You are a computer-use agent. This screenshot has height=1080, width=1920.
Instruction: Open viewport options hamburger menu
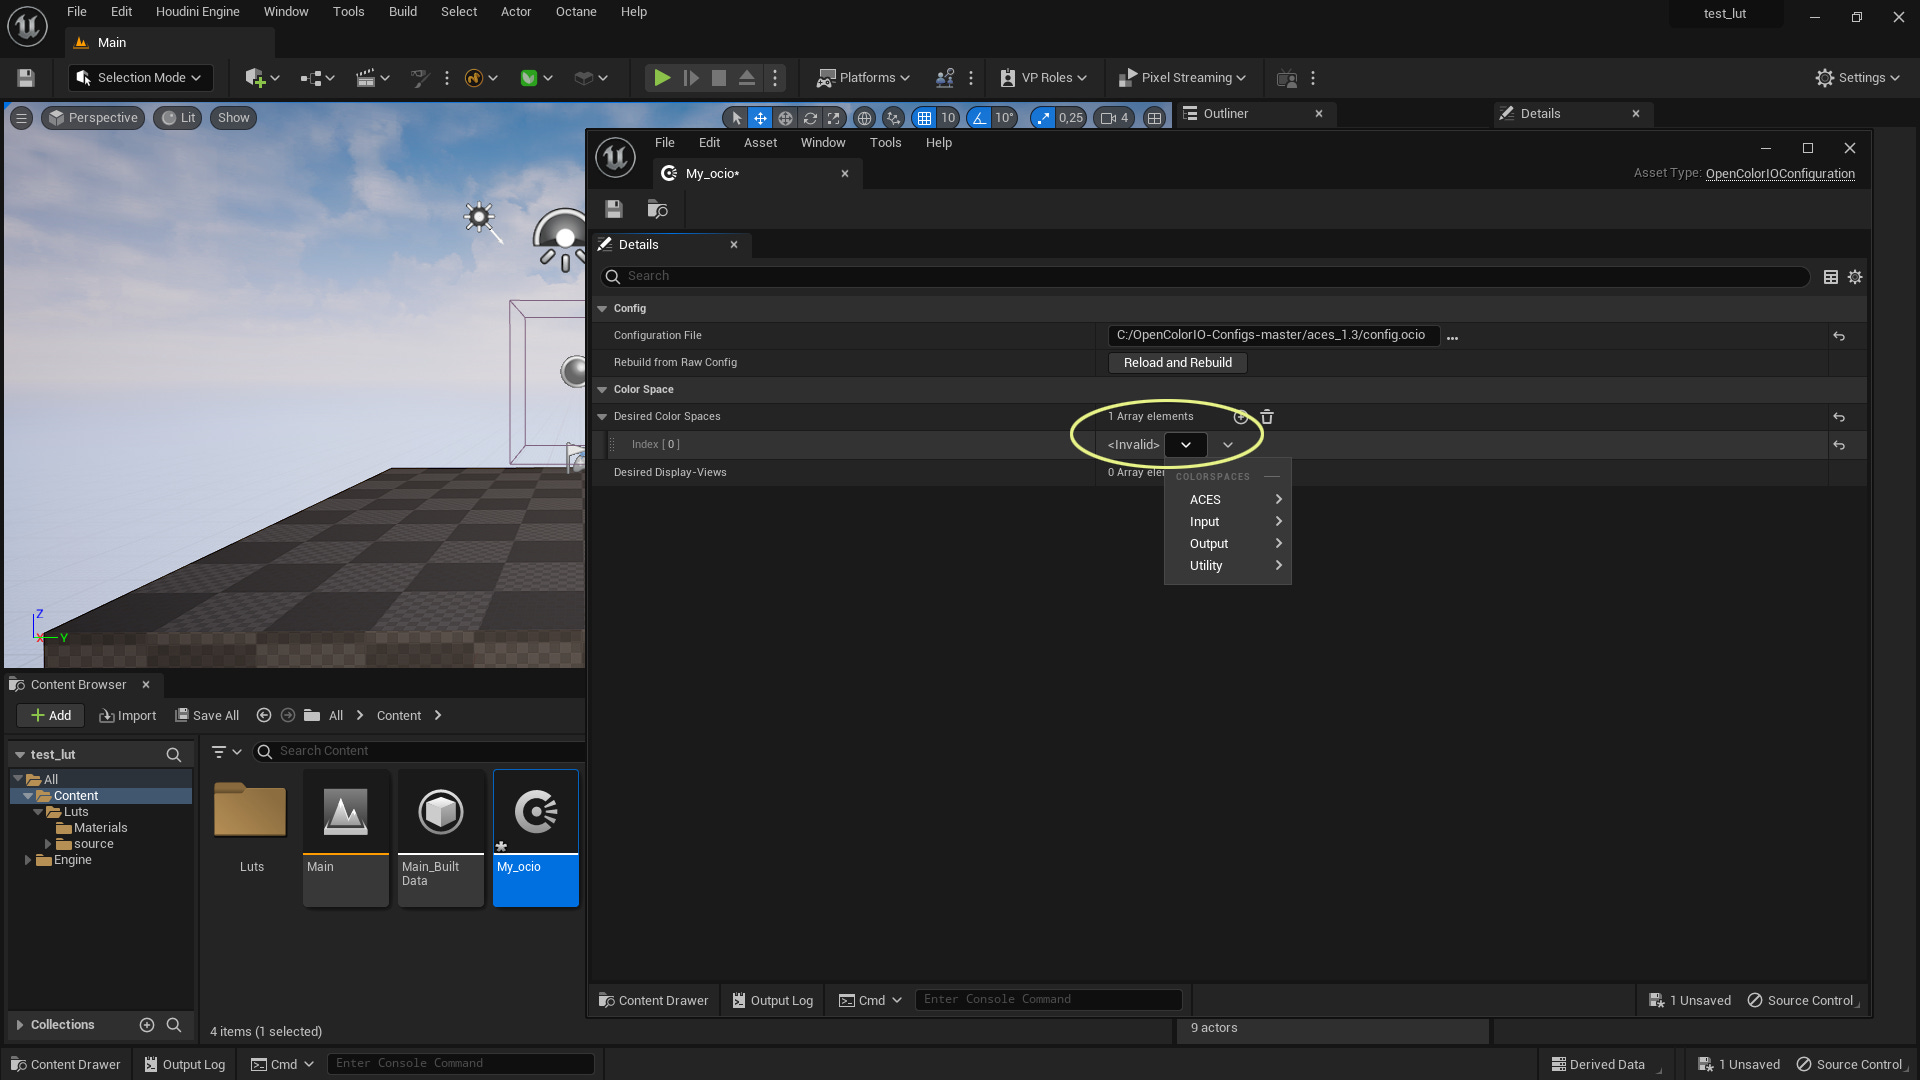[x=21, y=118]
